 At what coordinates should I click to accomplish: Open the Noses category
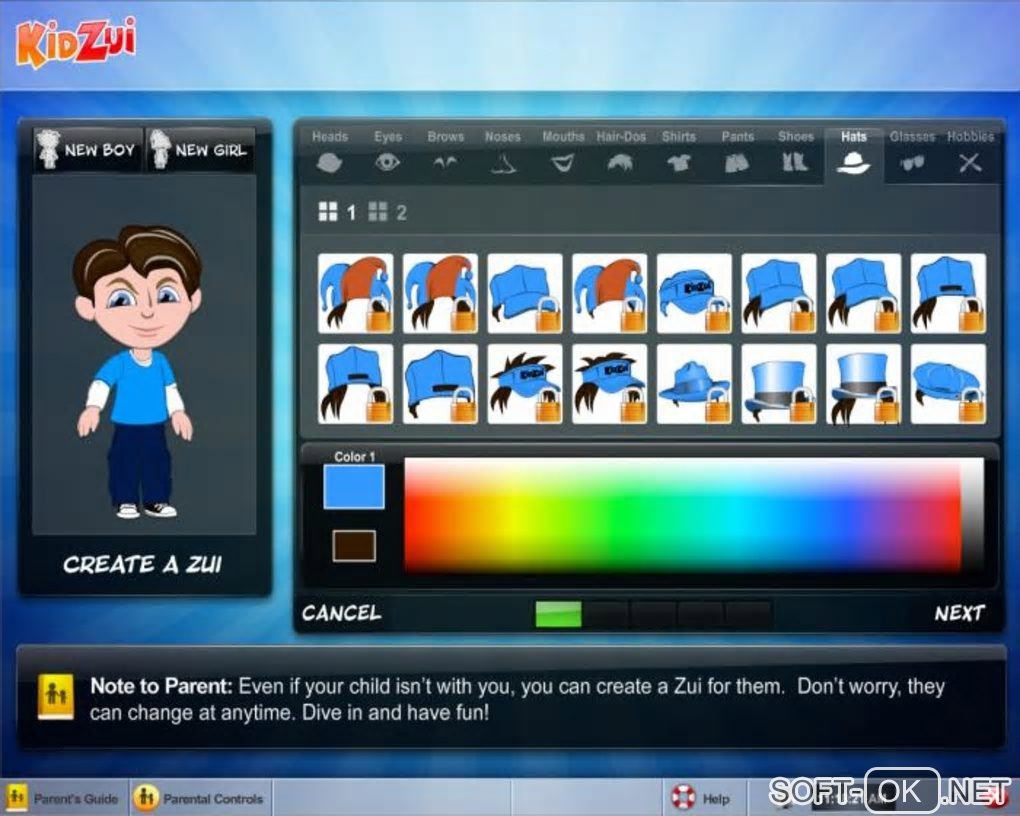[503, 154]
